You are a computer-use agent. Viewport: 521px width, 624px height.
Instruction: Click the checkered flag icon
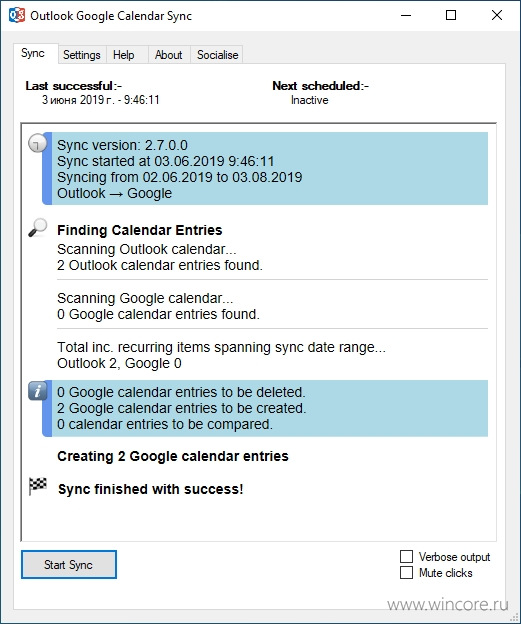click(x=38, y=486)
